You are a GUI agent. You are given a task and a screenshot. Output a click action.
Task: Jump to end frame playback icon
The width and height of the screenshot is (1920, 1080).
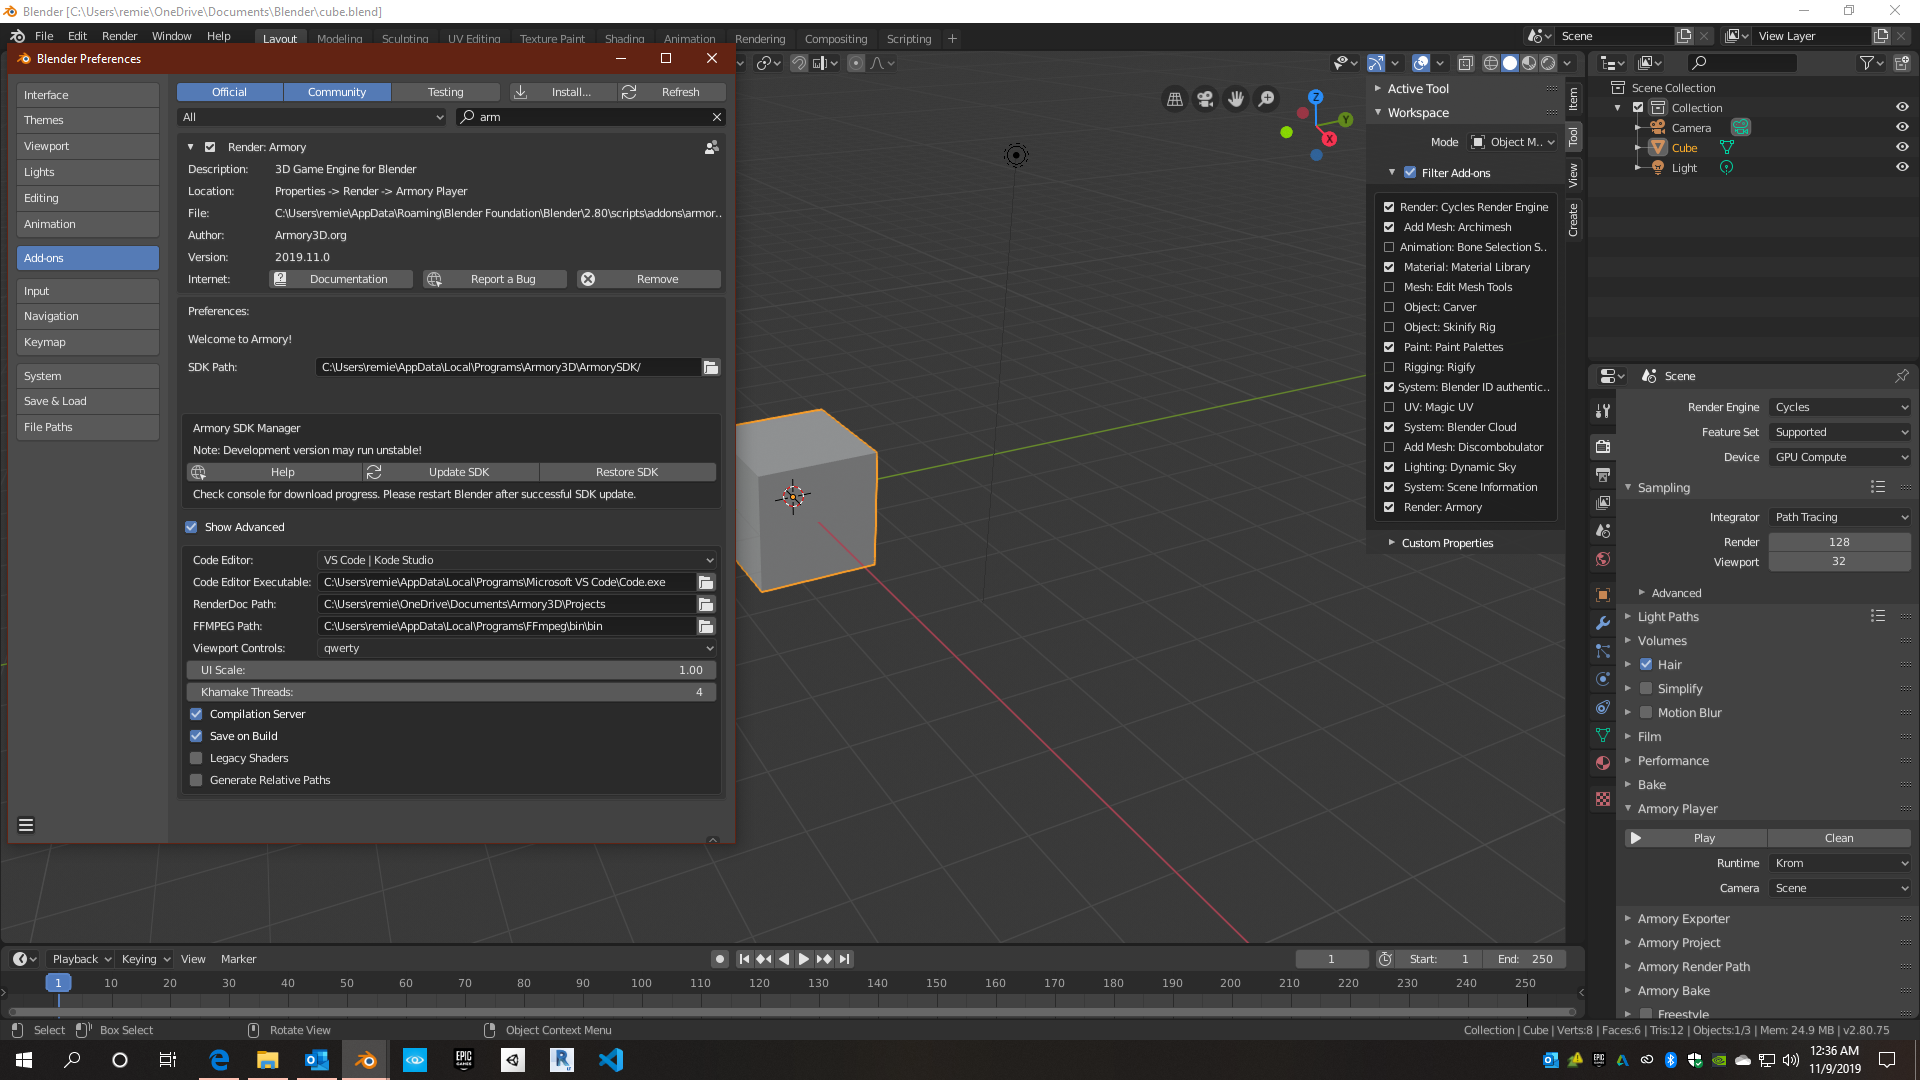[x=845, y=959]
